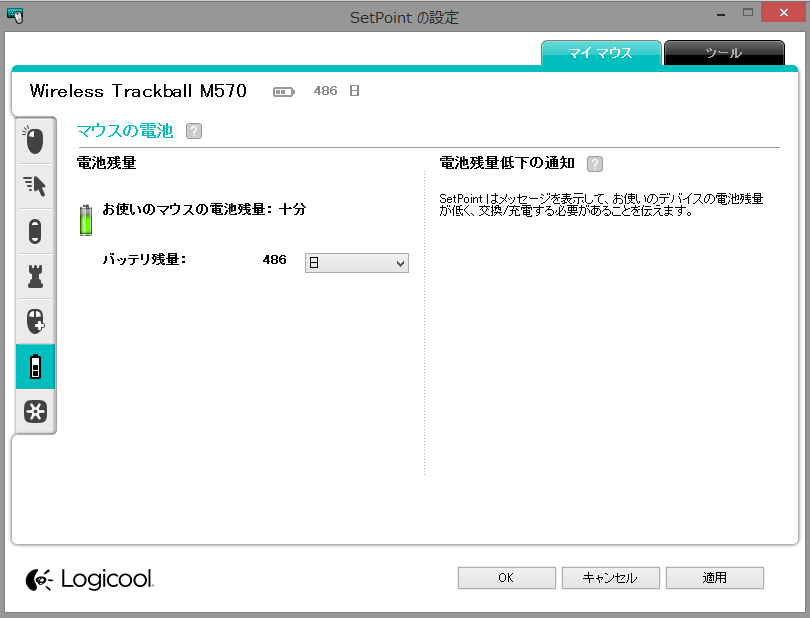This screenshot has width=810, height=618.
Task: Click the キャンセル button
Action: 611,578
